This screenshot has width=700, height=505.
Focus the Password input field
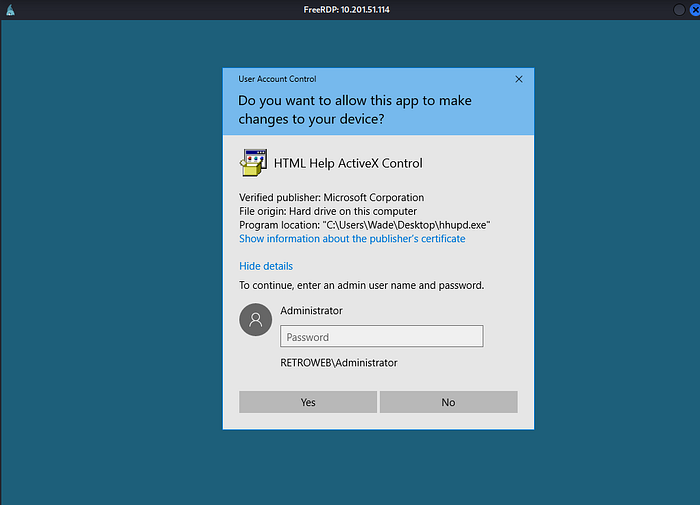coord(382,336)
